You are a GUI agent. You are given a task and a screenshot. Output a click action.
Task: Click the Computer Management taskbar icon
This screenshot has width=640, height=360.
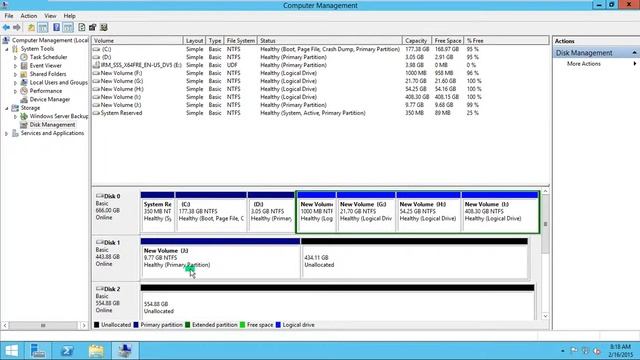click(125, 351)
